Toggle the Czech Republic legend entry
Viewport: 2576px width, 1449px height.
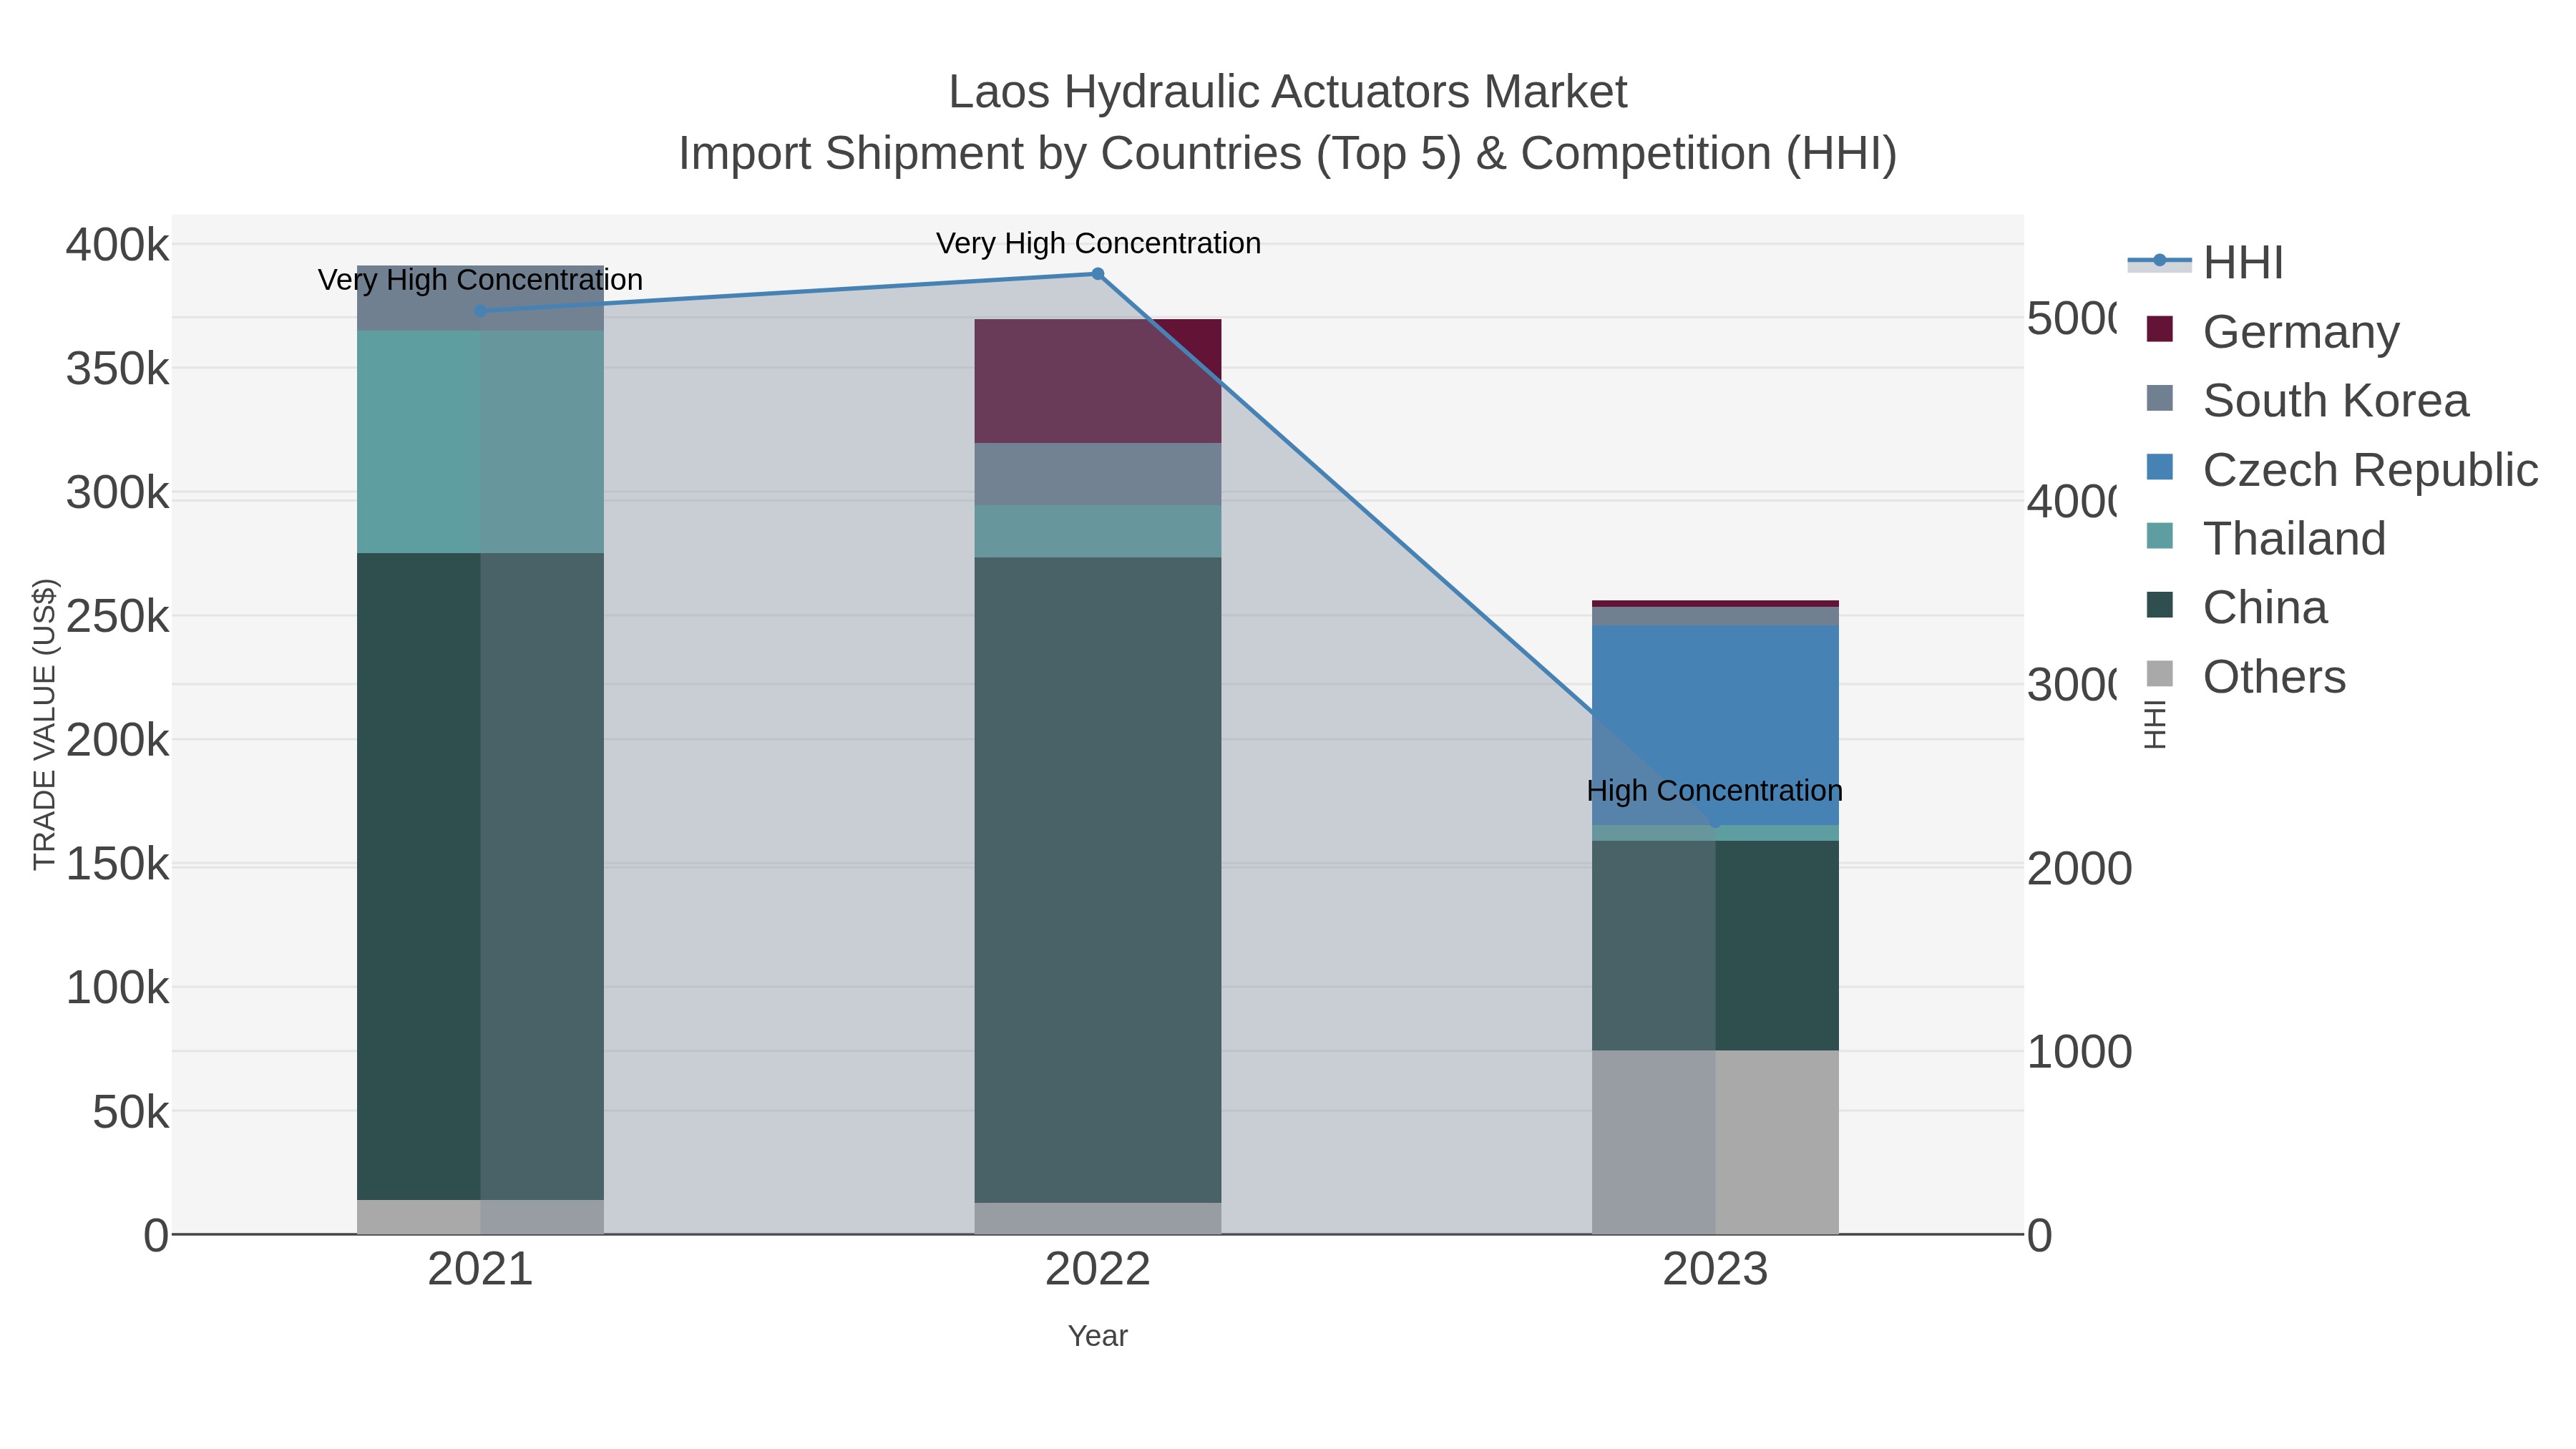[2342, 469]
